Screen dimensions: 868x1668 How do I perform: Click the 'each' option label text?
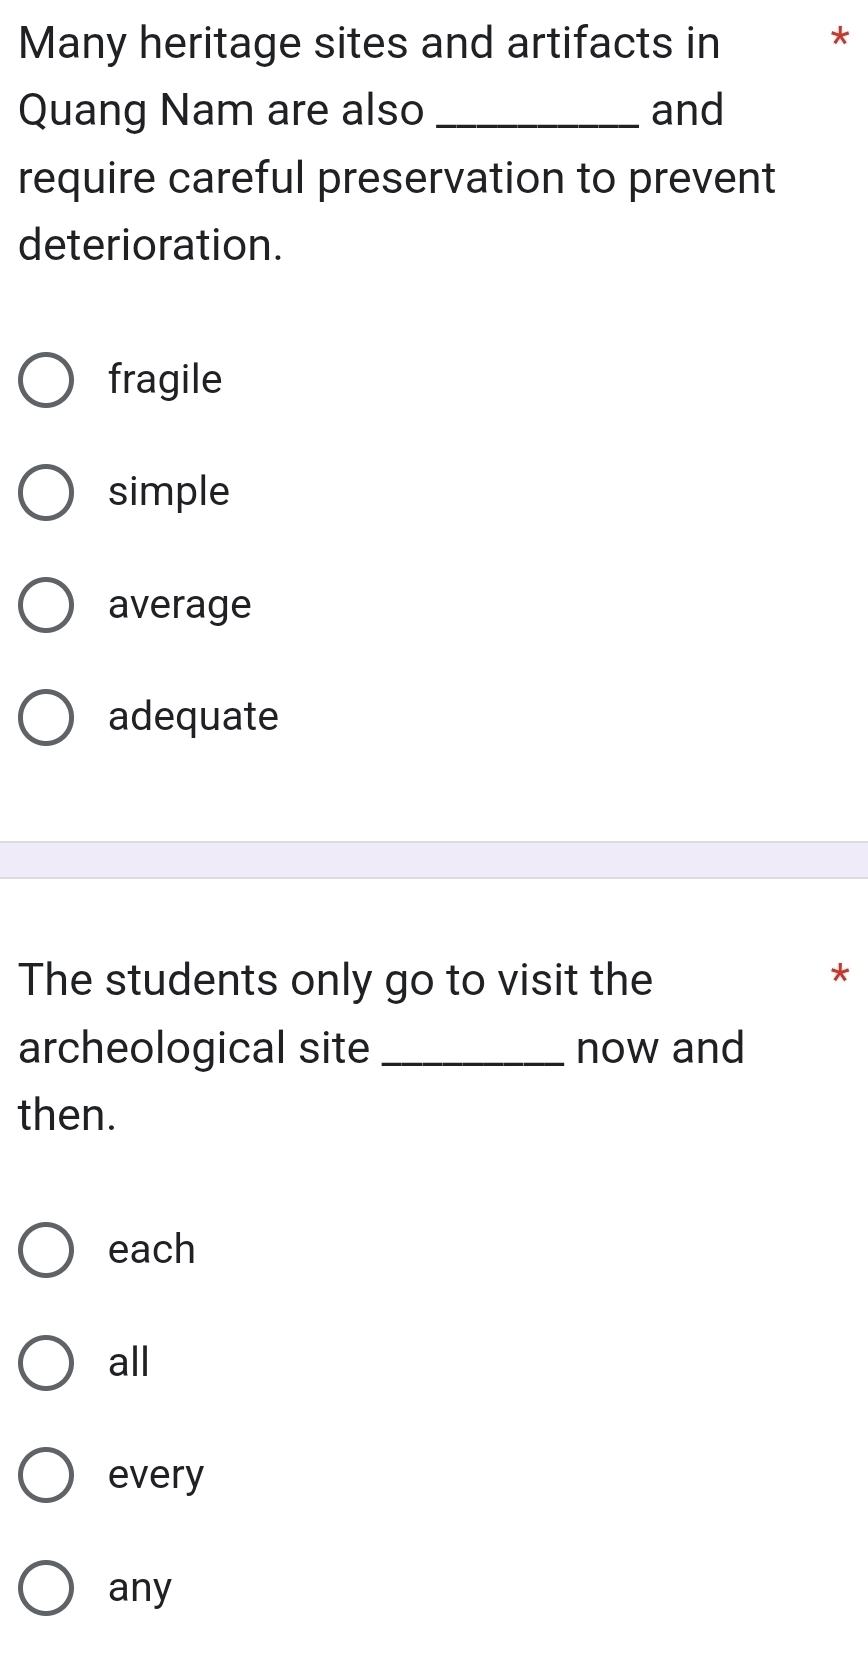(x=152, y=1250)
